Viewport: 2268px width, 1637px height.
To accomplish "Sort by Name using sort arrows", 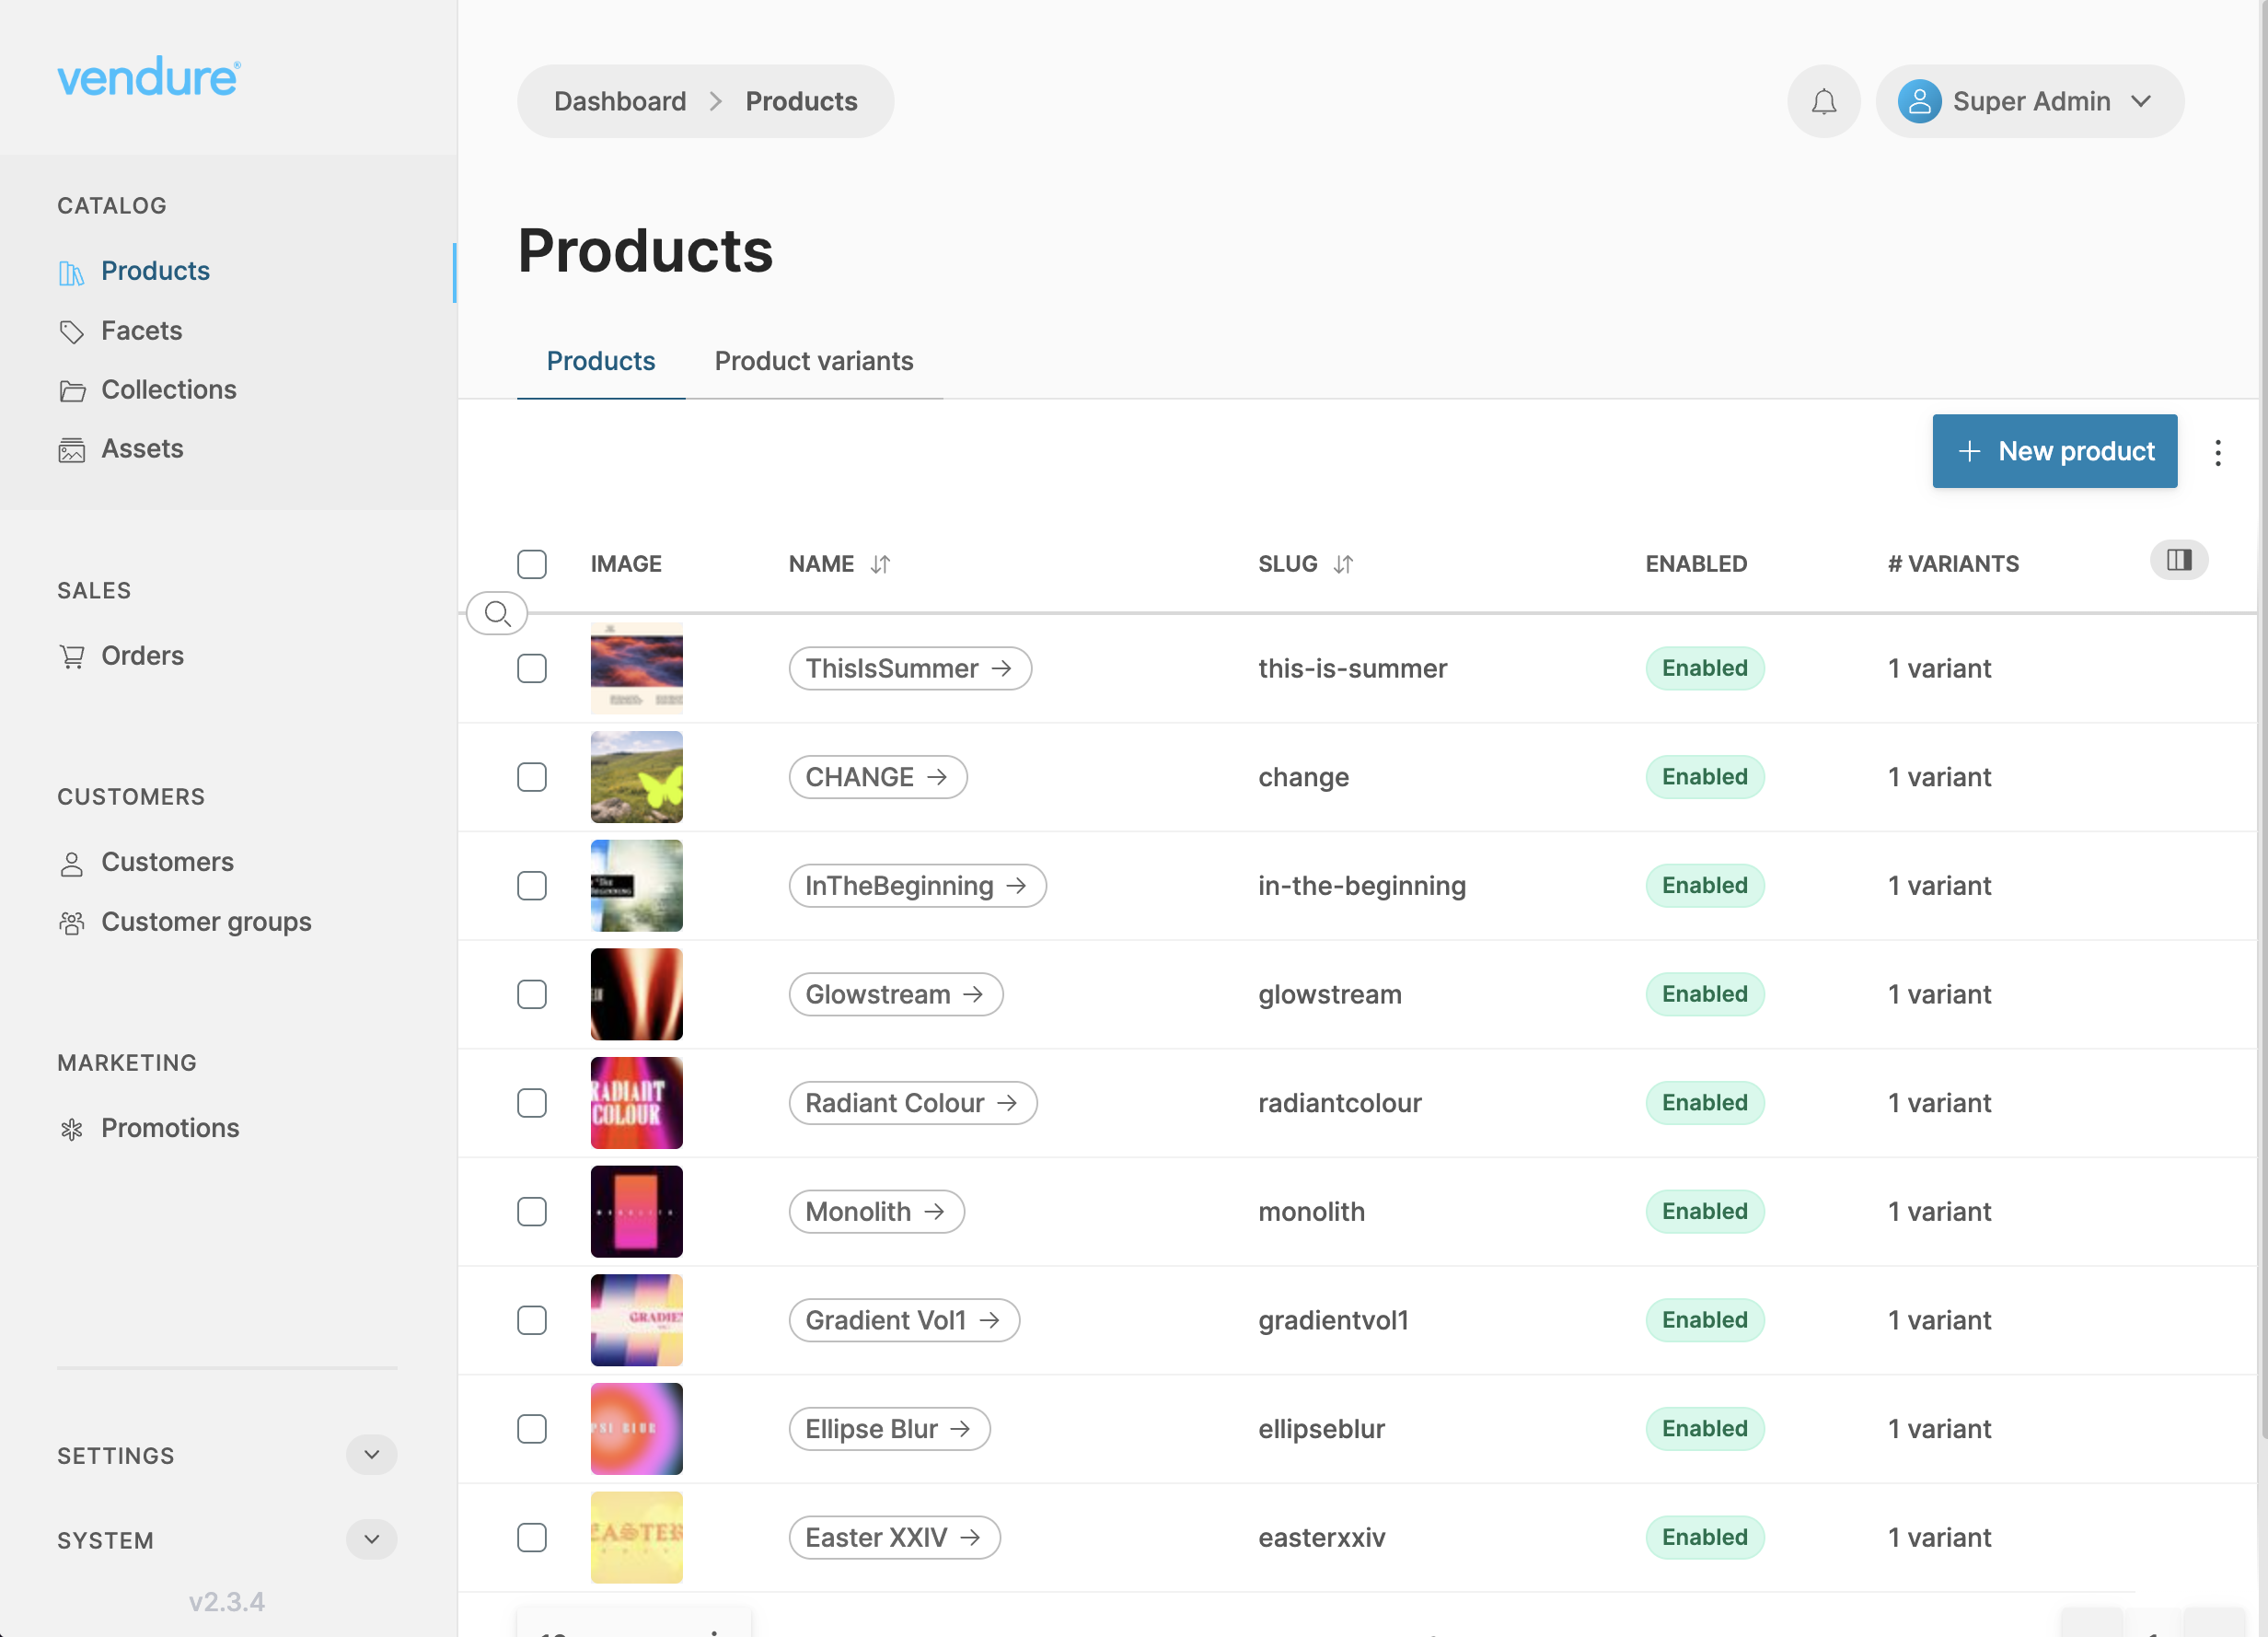I will point(880,564).
